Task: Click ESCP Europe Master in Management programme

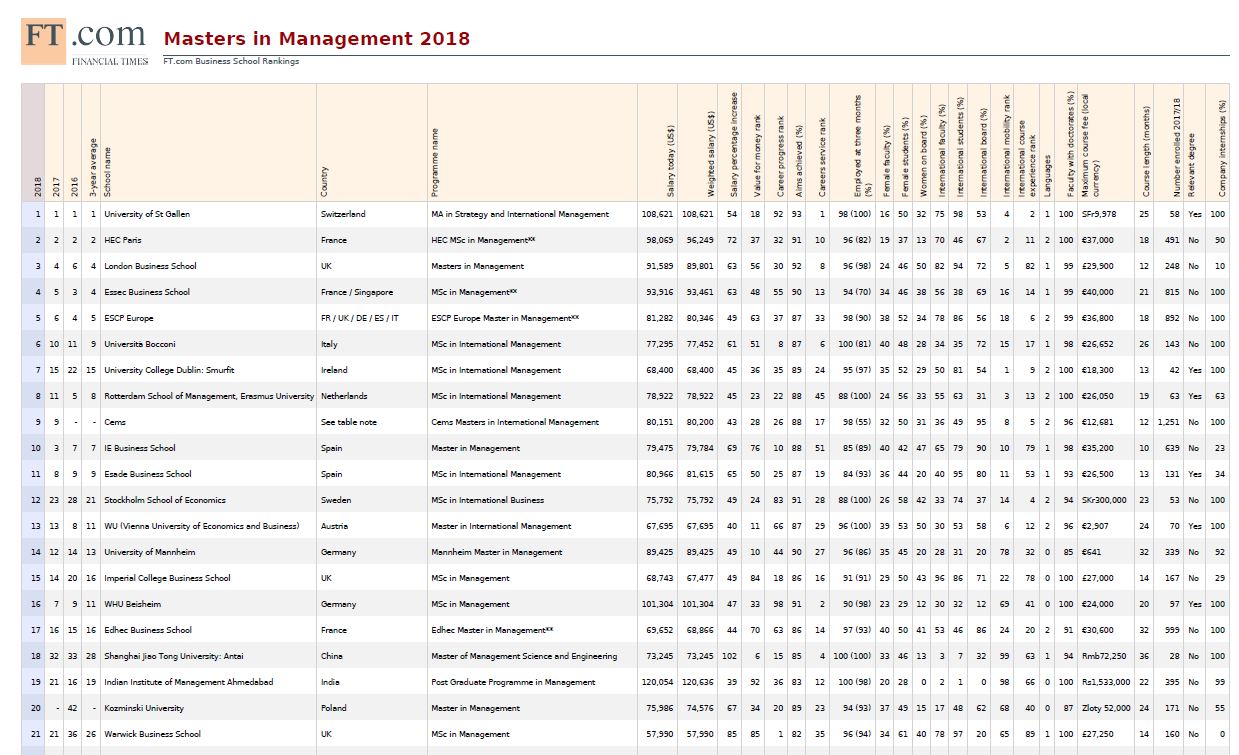Action: click(x=505, y=318)
